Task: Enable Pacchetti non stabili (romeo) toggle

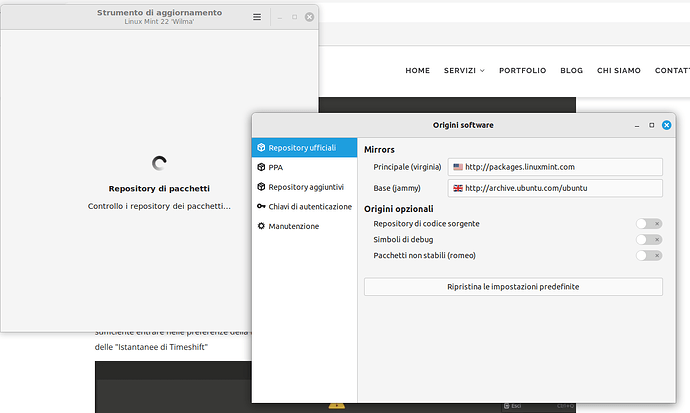Action: (x=649, y=256)
